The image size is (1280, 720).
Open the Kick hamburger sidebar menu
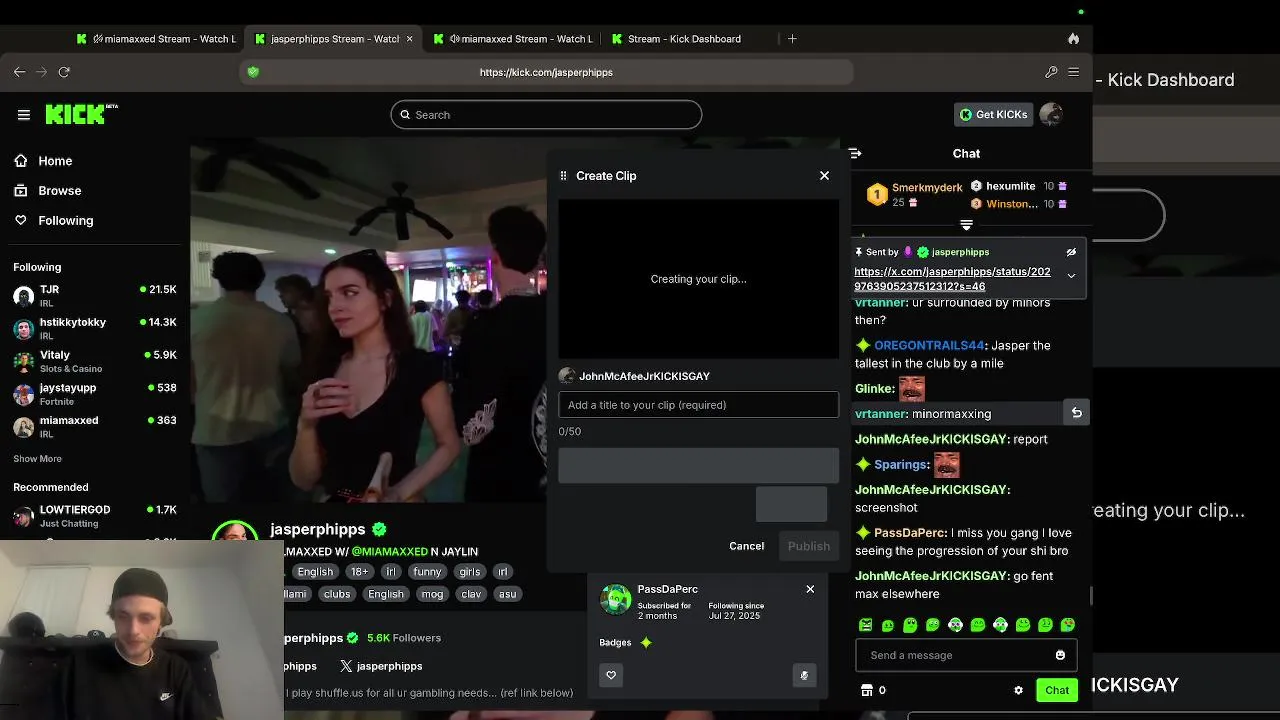[24, 115]
